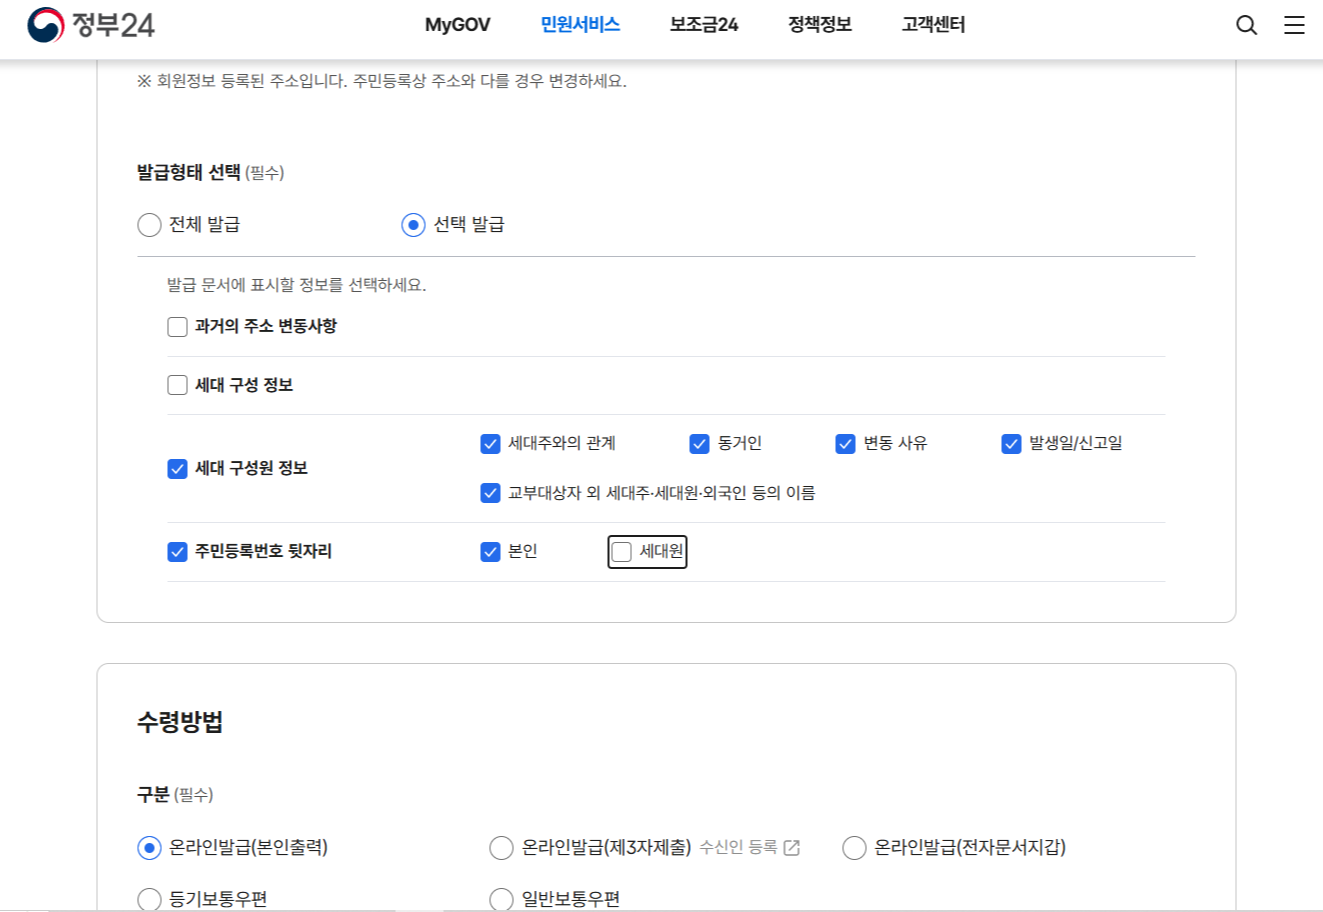Check 과거의 주소 변동사항 checkbox

[178, 327]
